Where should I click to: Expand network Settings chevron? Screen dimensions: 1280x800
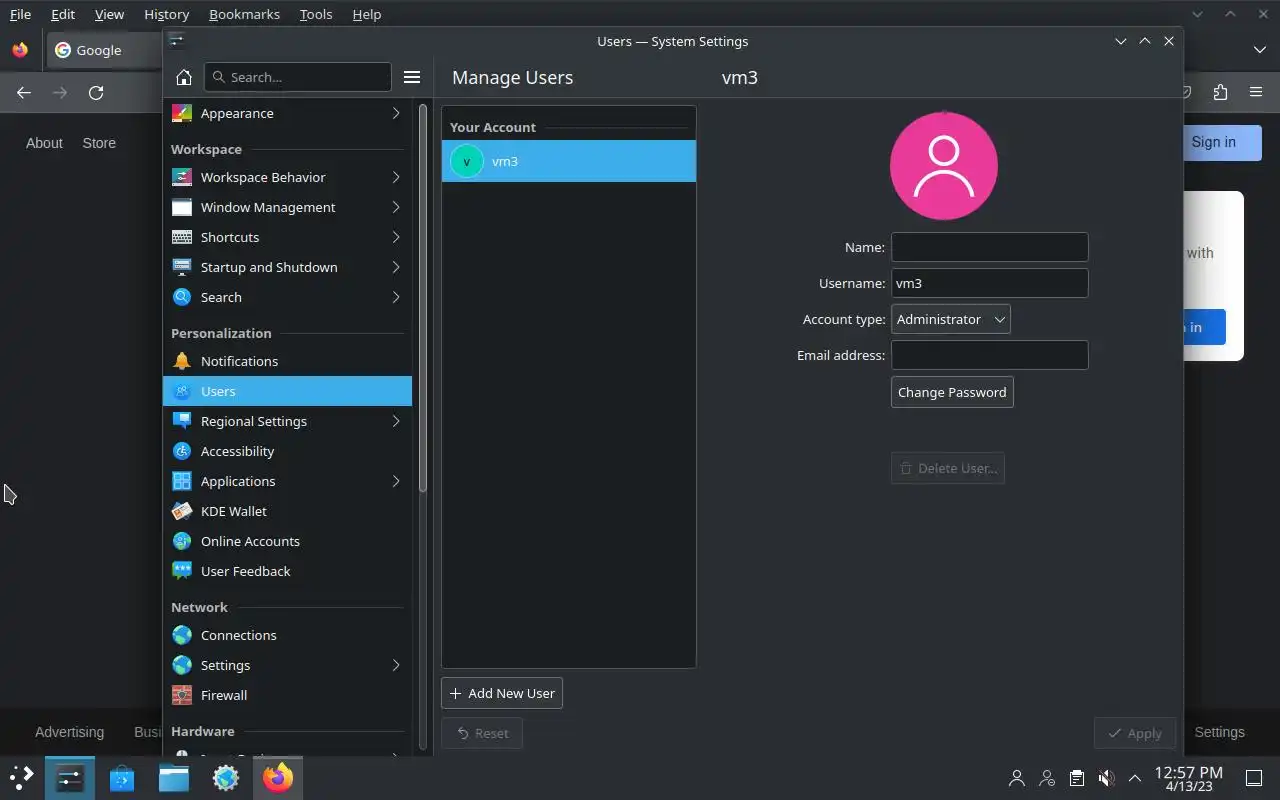point(396,665)
